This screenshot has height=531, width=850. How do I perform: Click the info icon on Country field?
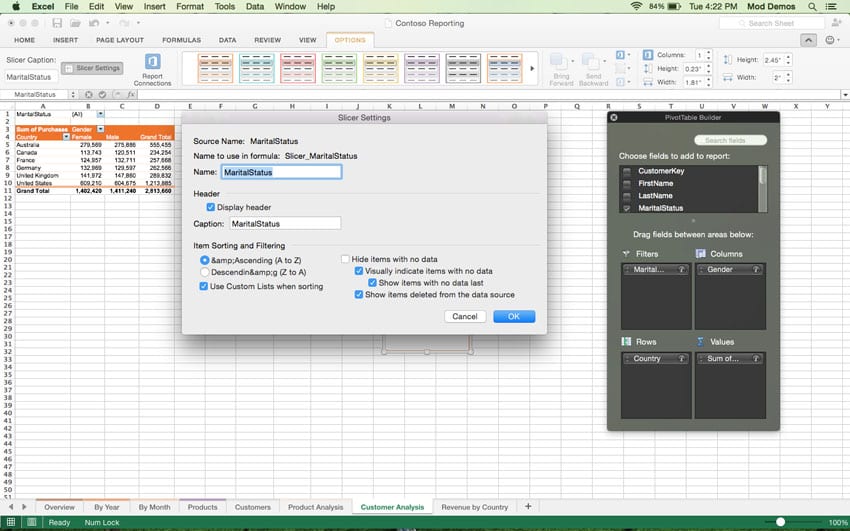[683, 358]
